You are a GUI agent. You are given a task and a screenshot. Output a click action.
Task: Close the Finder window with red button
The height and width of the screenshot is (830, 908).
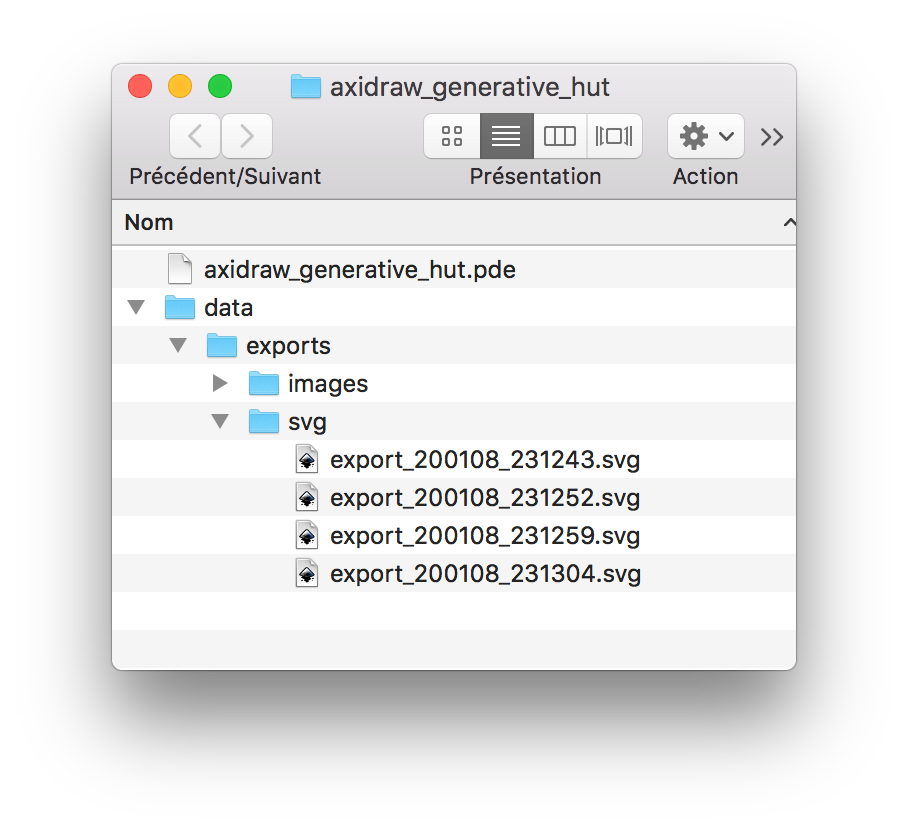[140, 86]
